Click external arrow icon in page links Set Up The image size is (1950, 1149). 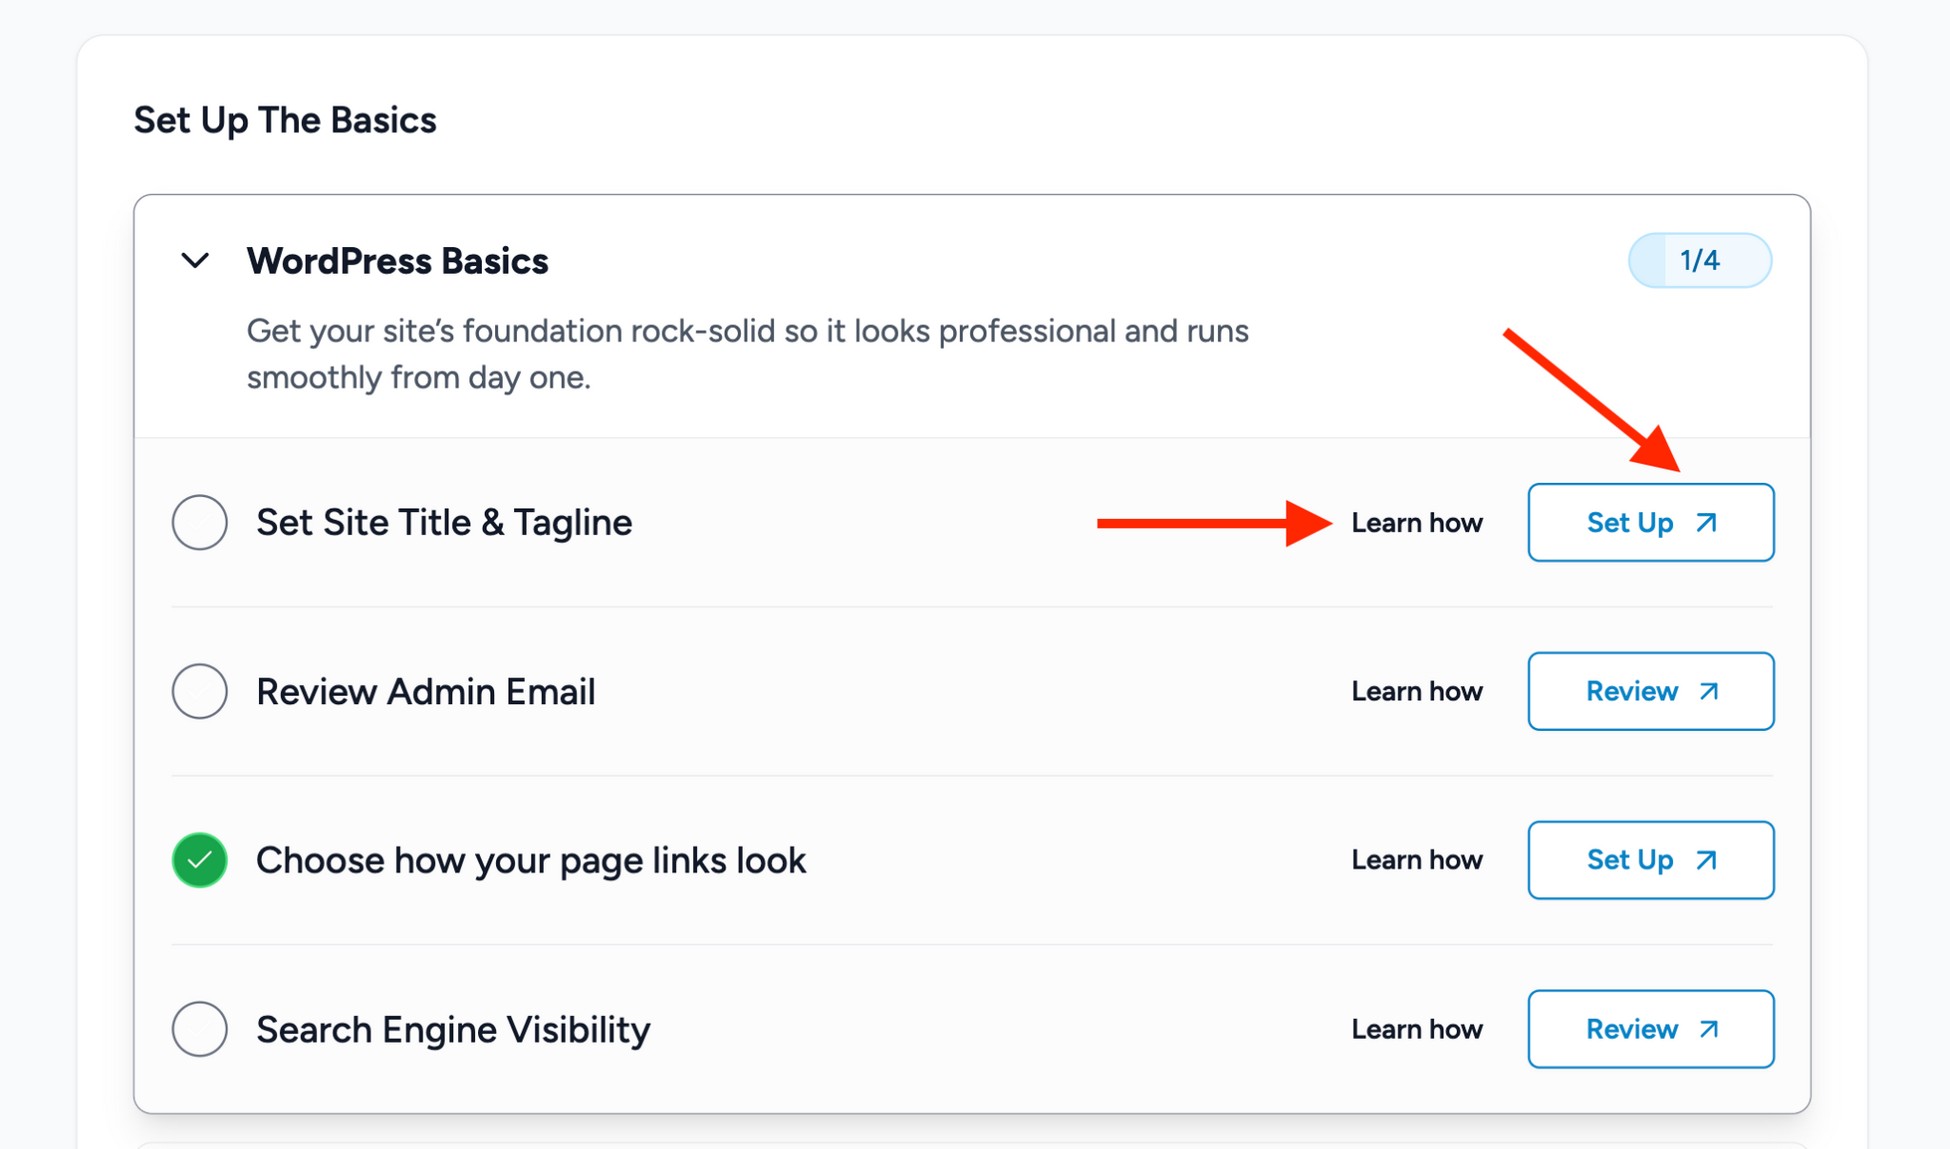click(1707, 860)
